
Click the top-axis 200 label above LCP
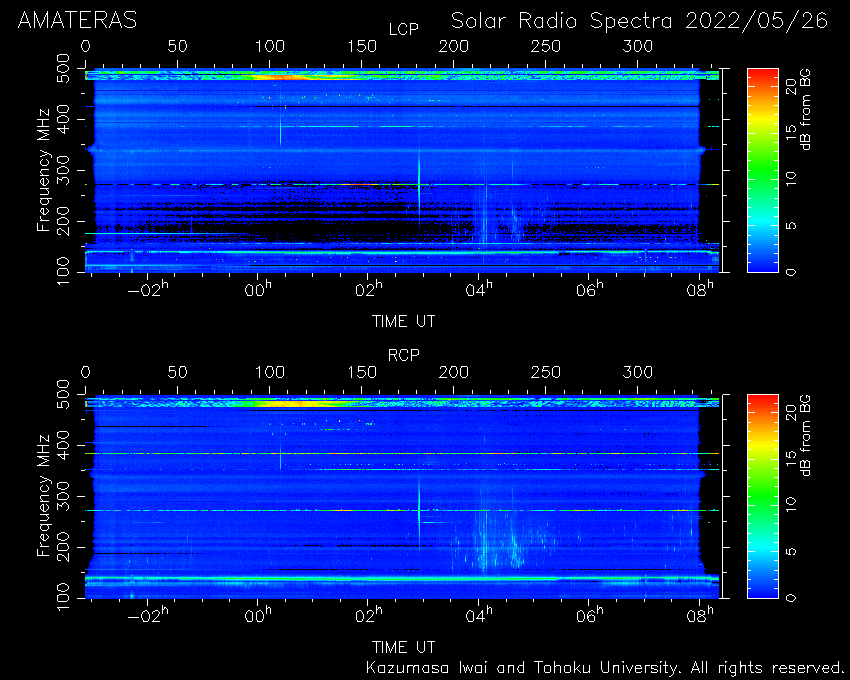[x=454, y=47]
